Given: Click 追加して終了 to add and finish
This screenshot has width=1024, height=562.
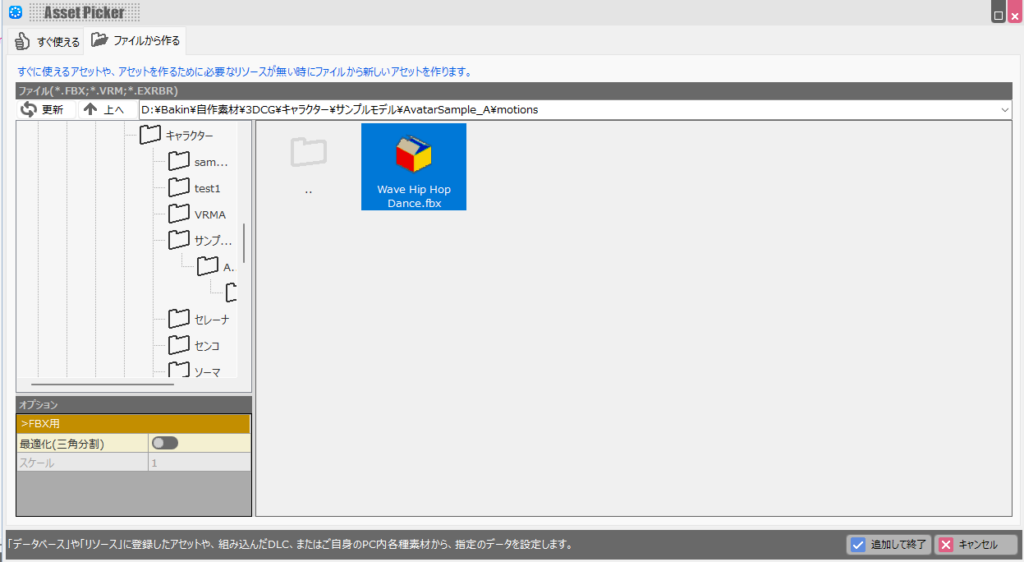Looking at the screenshot, I should [x=889, y=544].
